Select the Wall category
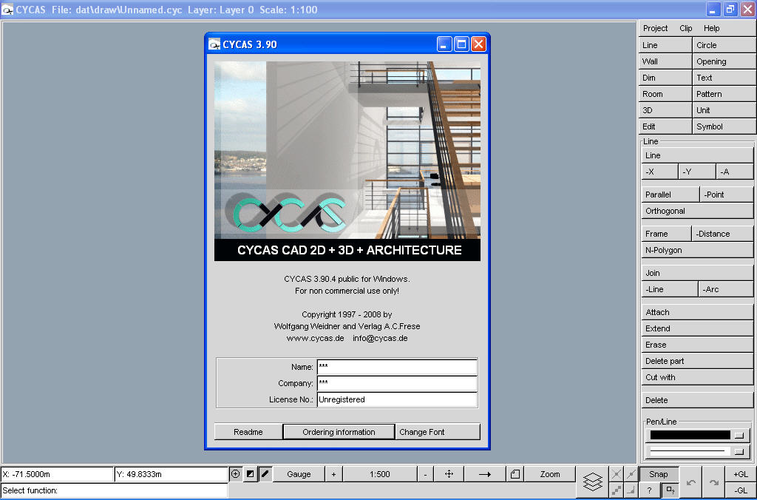 (x=665, y=61)
